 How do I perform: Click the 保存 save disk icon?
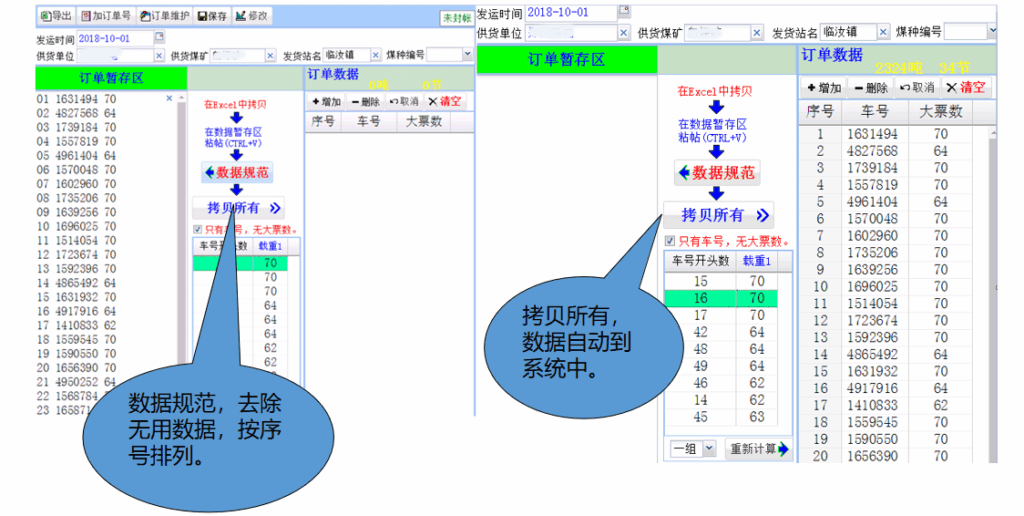[212, 16]
